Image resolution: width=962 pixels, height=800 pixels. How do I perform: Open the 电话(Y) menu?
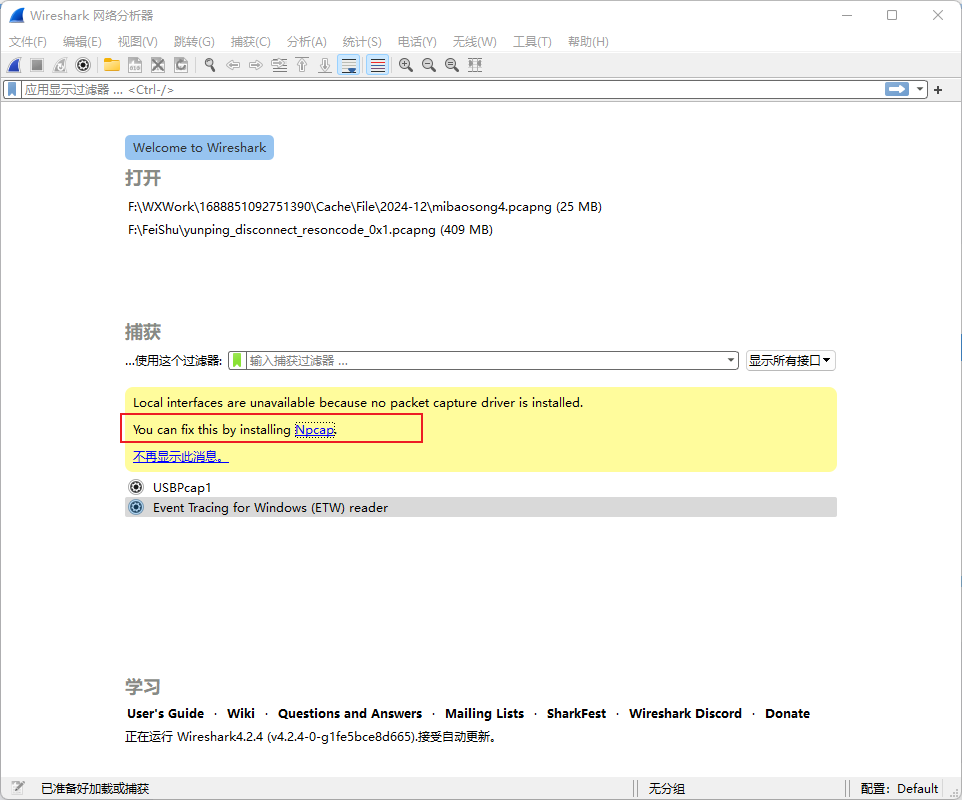(x=417, y=42)
